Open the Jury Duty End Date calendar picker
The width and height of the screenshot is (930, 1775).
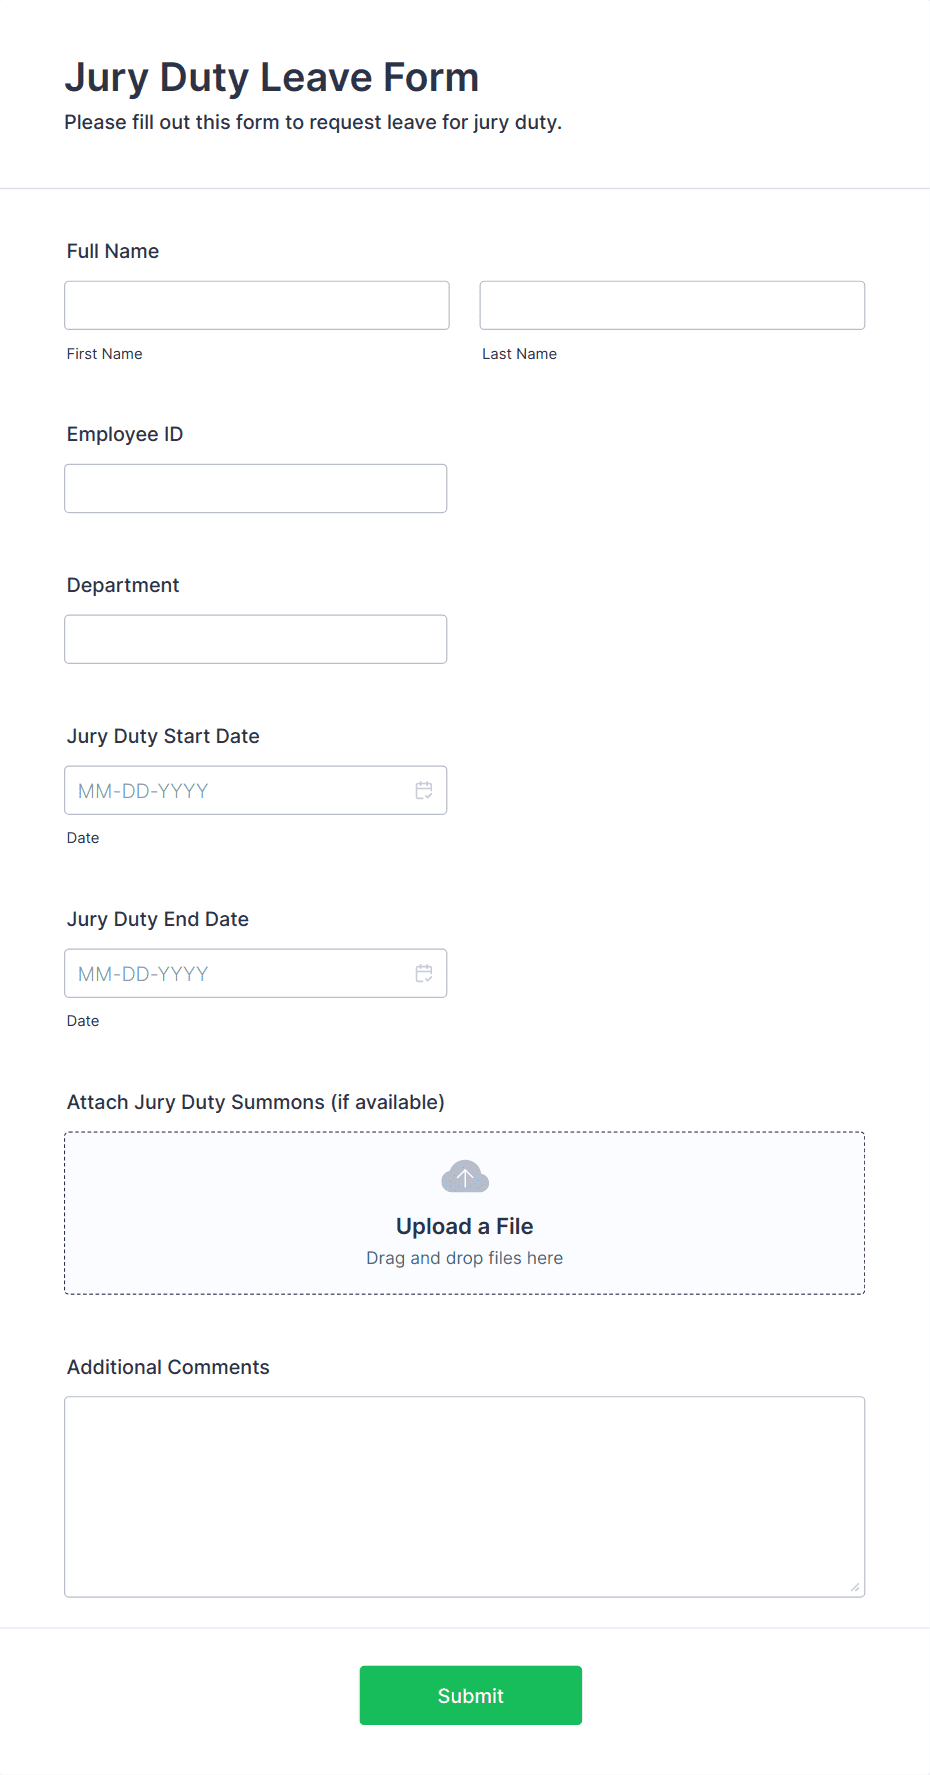pyautogui.click(x=423, y=973)
